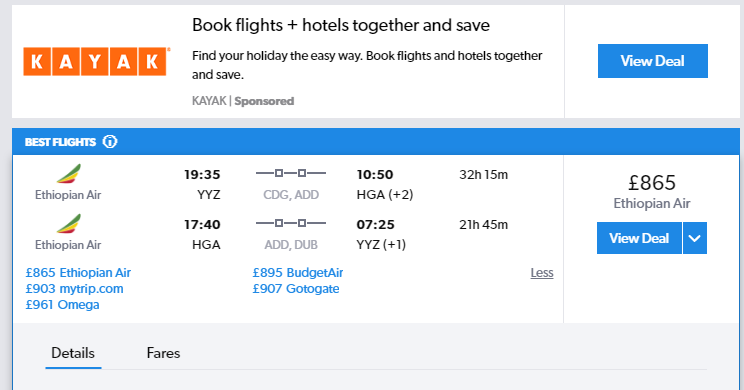Collapse provider list with Less link
744x390 pixels.
[x=542, y=273]
